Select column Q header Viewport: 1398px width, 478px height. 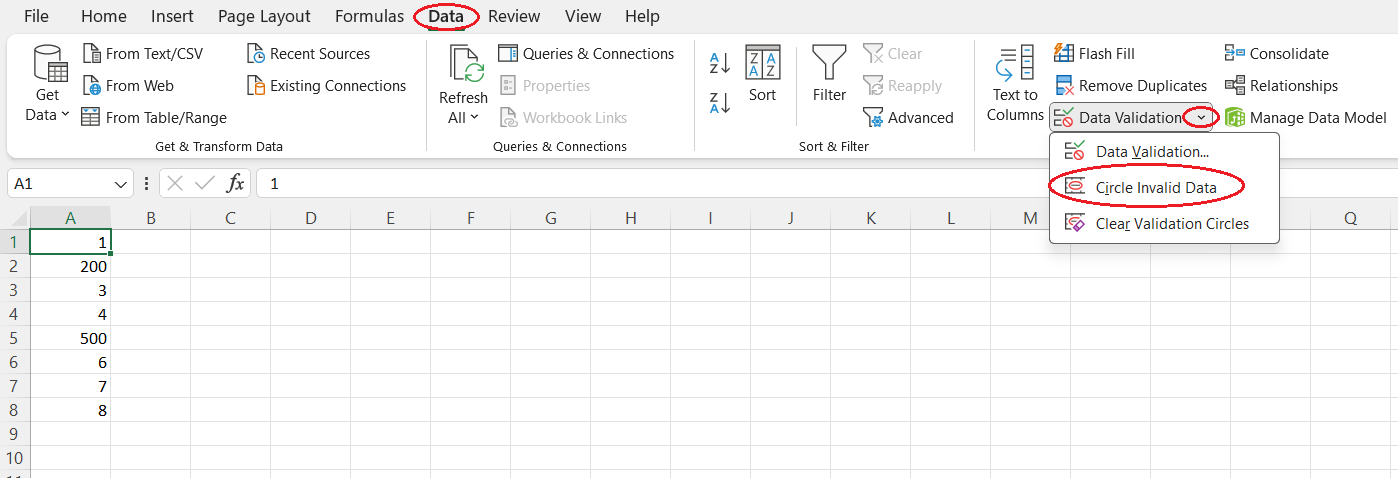(x=1350, y=218)
